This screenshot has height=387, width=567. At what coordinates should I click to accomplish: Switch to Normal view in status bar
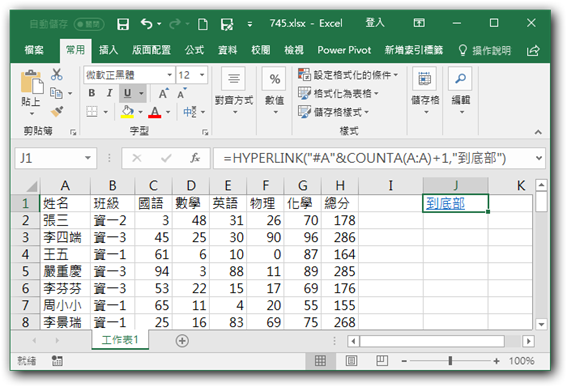(x=320, y=361)
